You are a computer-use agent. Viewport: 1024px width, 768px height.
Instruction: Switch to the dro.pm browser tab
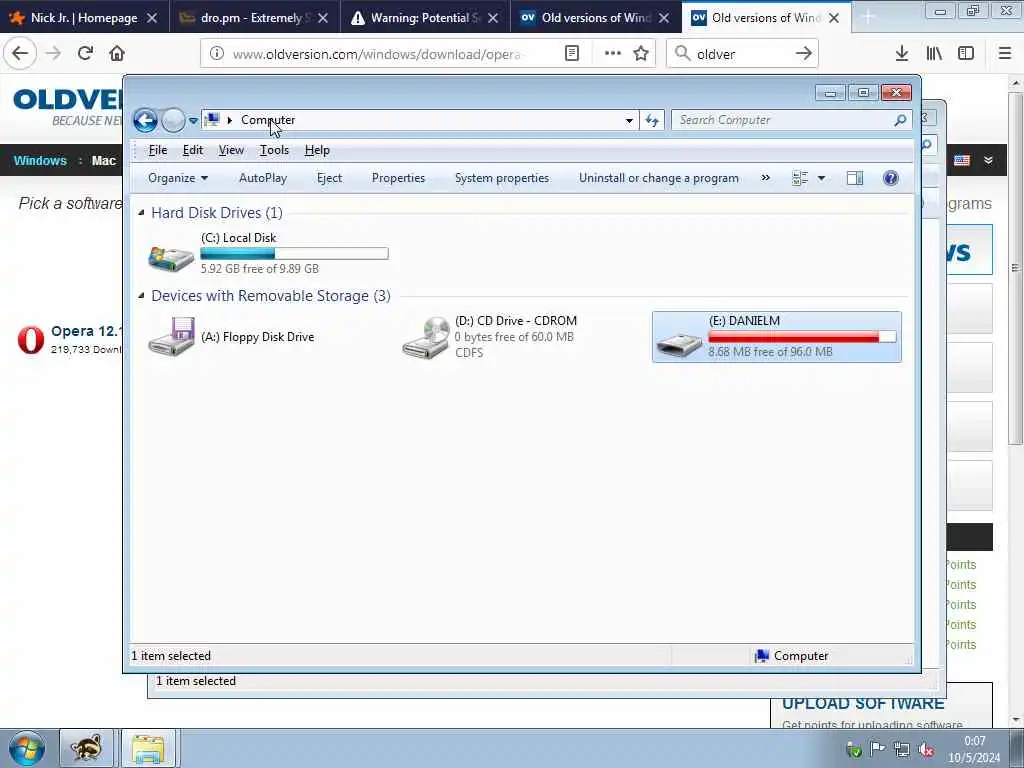255,18
